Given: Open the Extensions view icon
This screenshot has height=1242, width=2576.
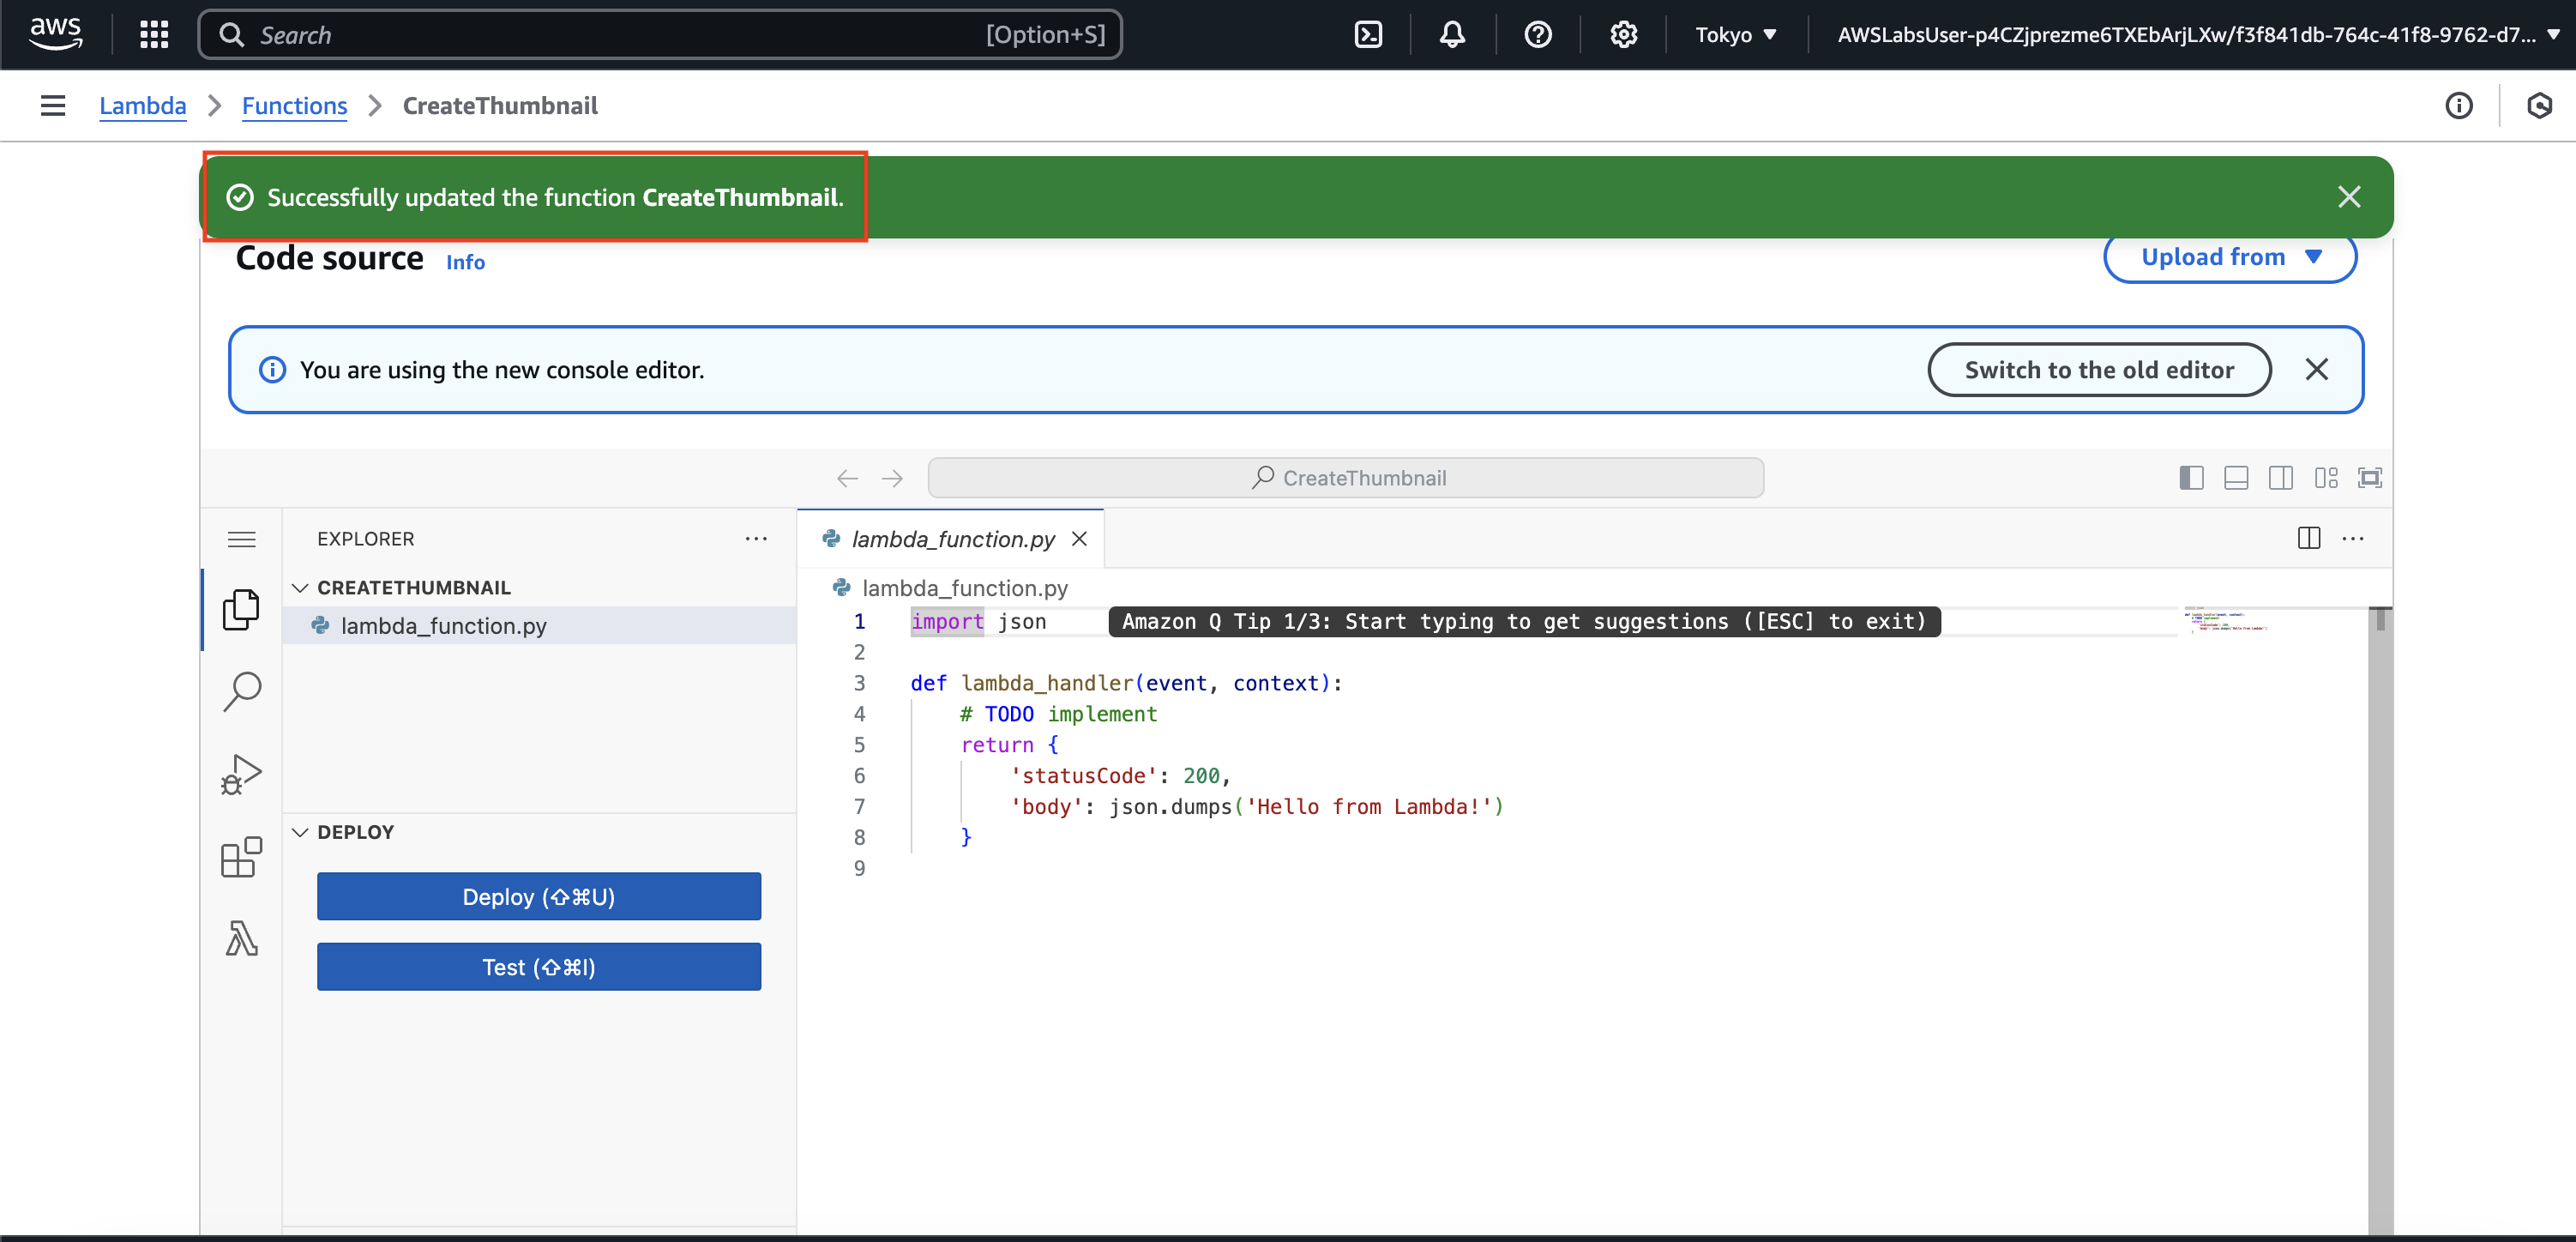Looking at the screenshot, I should (x=241, y=857).
